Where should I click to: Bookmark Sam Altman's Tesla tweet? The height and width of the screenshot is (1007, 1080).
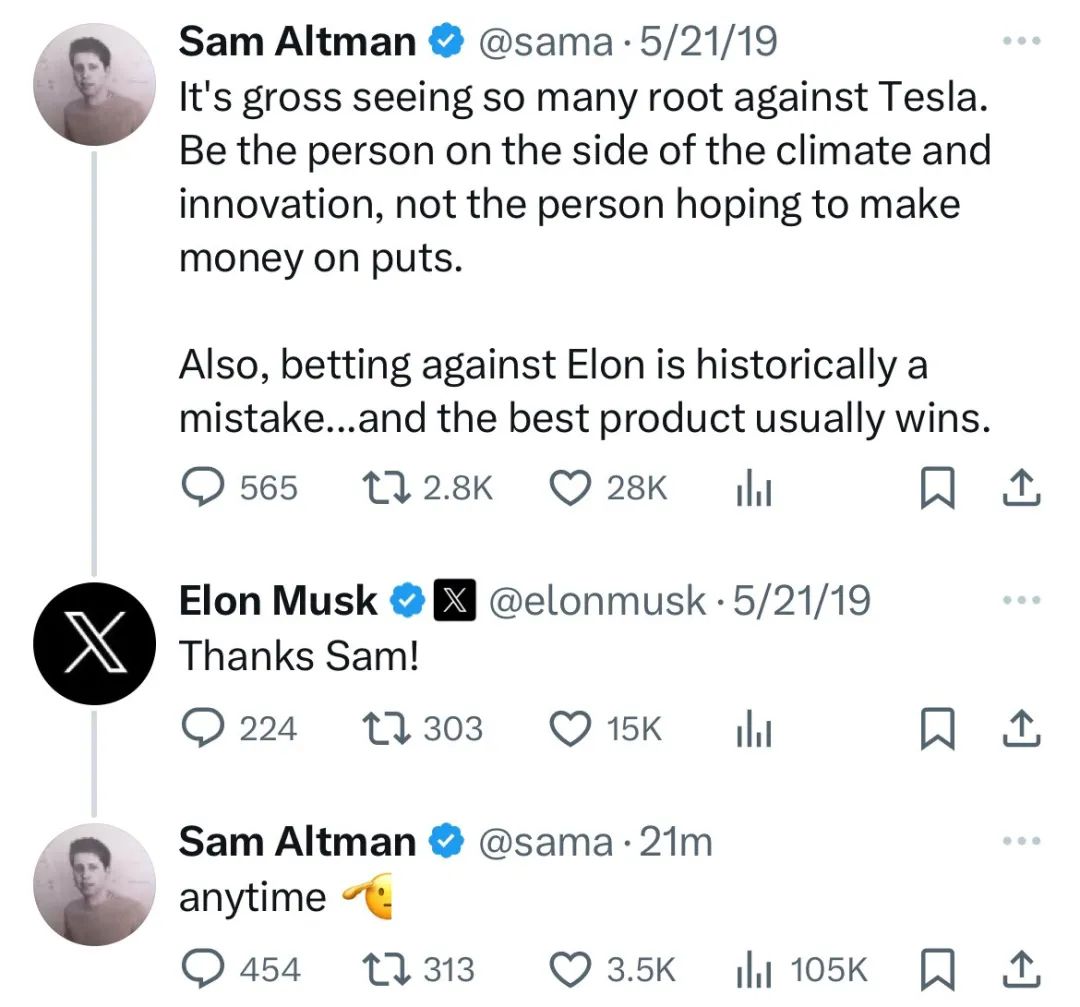click(x=937, y=488)
